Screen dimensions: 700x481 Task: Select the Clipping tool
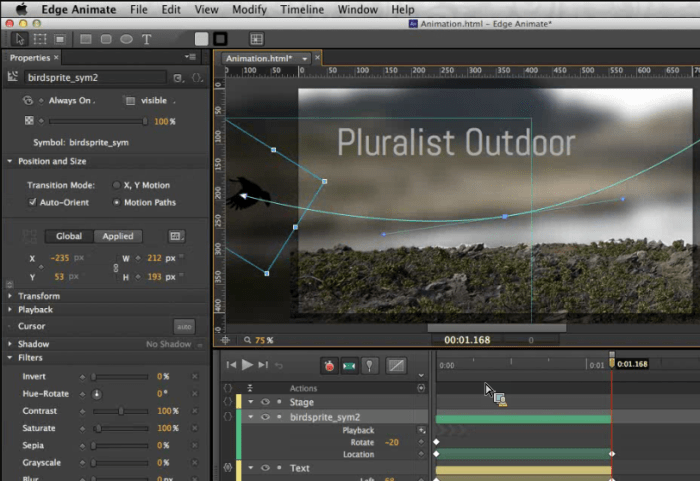(x=60, y=39)
